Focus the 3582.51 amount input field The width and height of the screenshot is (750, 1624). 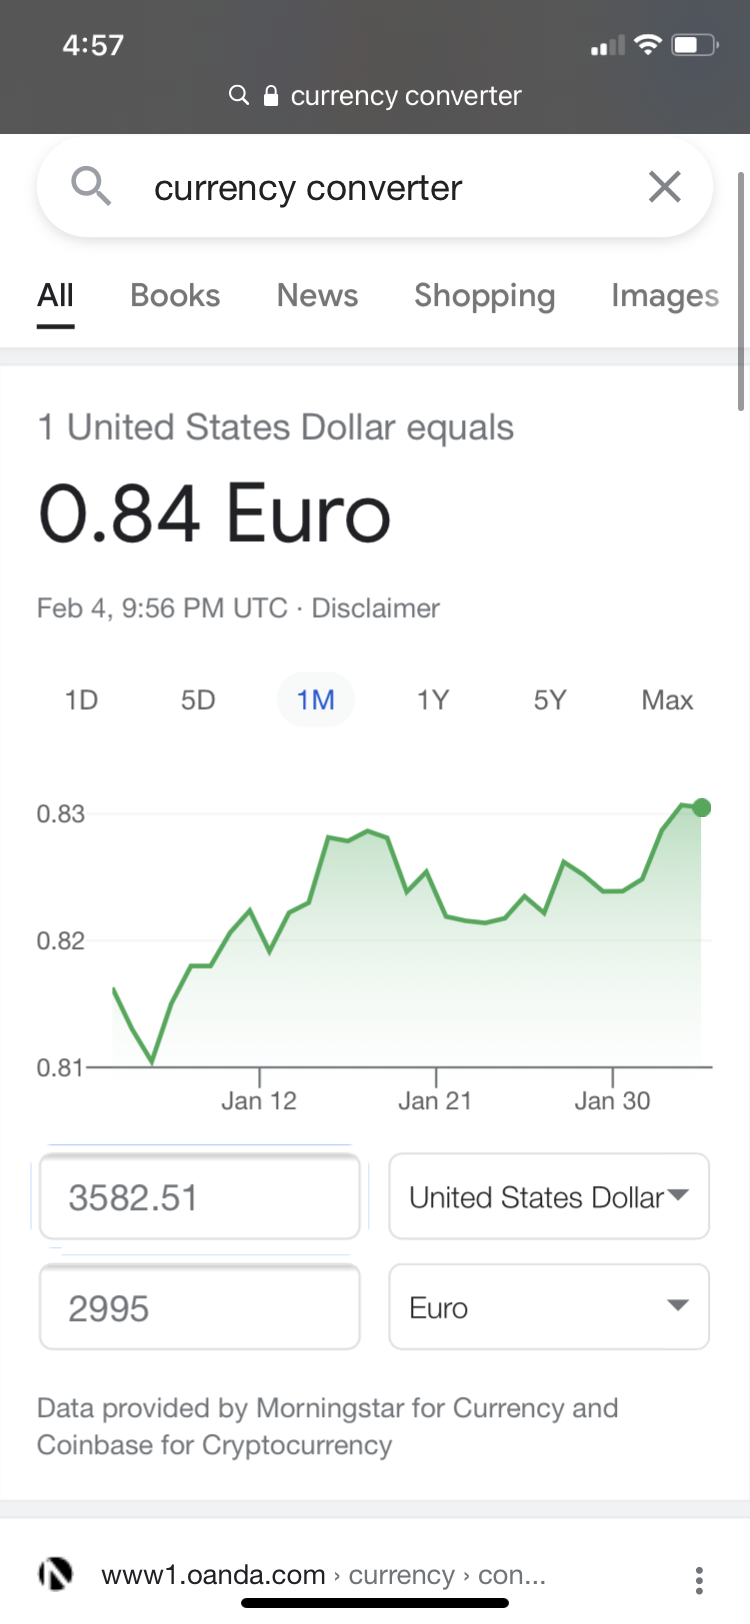pyautogui.click(x=200, y=1197)
